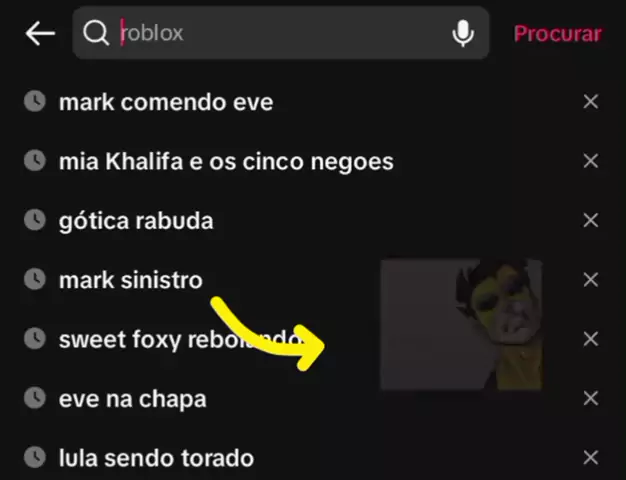Remove "sweet foxy" search entry
The width and height of the screenshot is (626, 480).
[591, 339]
